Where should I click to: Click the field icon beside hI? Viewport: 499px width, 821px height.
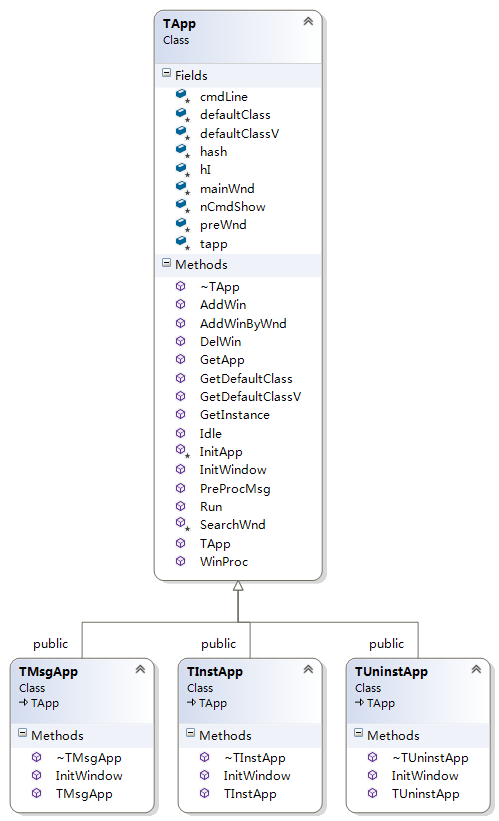pos(182,169)
